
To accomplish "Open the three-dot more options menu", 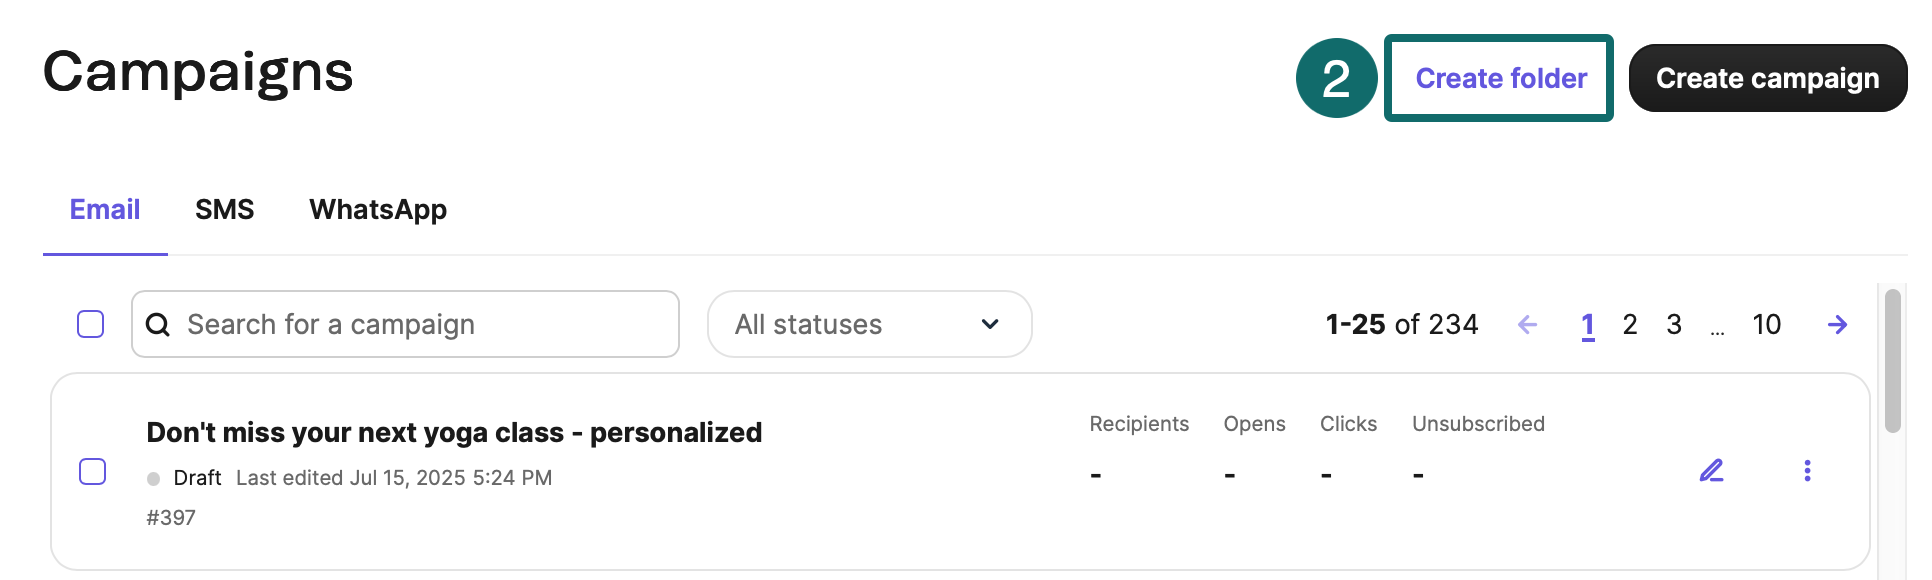I will click(x=1807, y=471).
